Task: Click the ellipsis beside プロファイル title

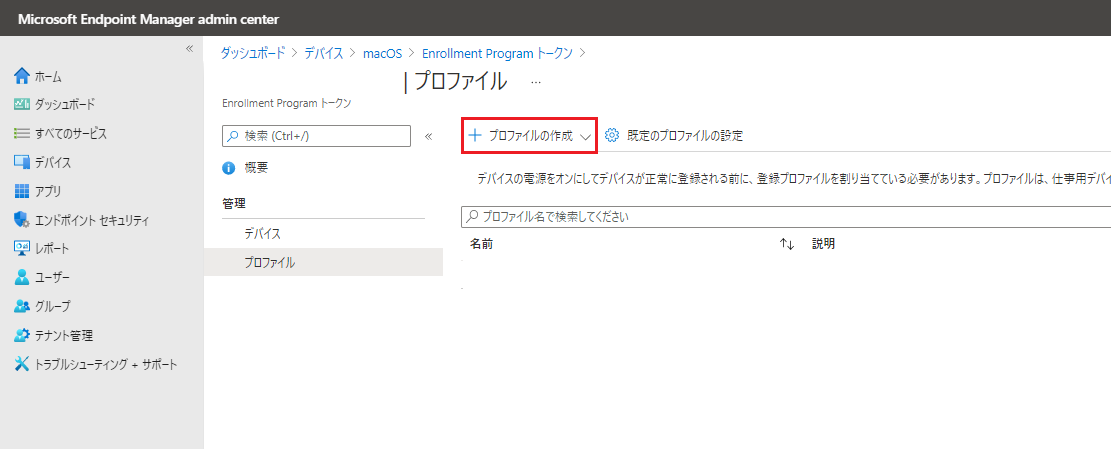Action: click(x=536, y=82)
